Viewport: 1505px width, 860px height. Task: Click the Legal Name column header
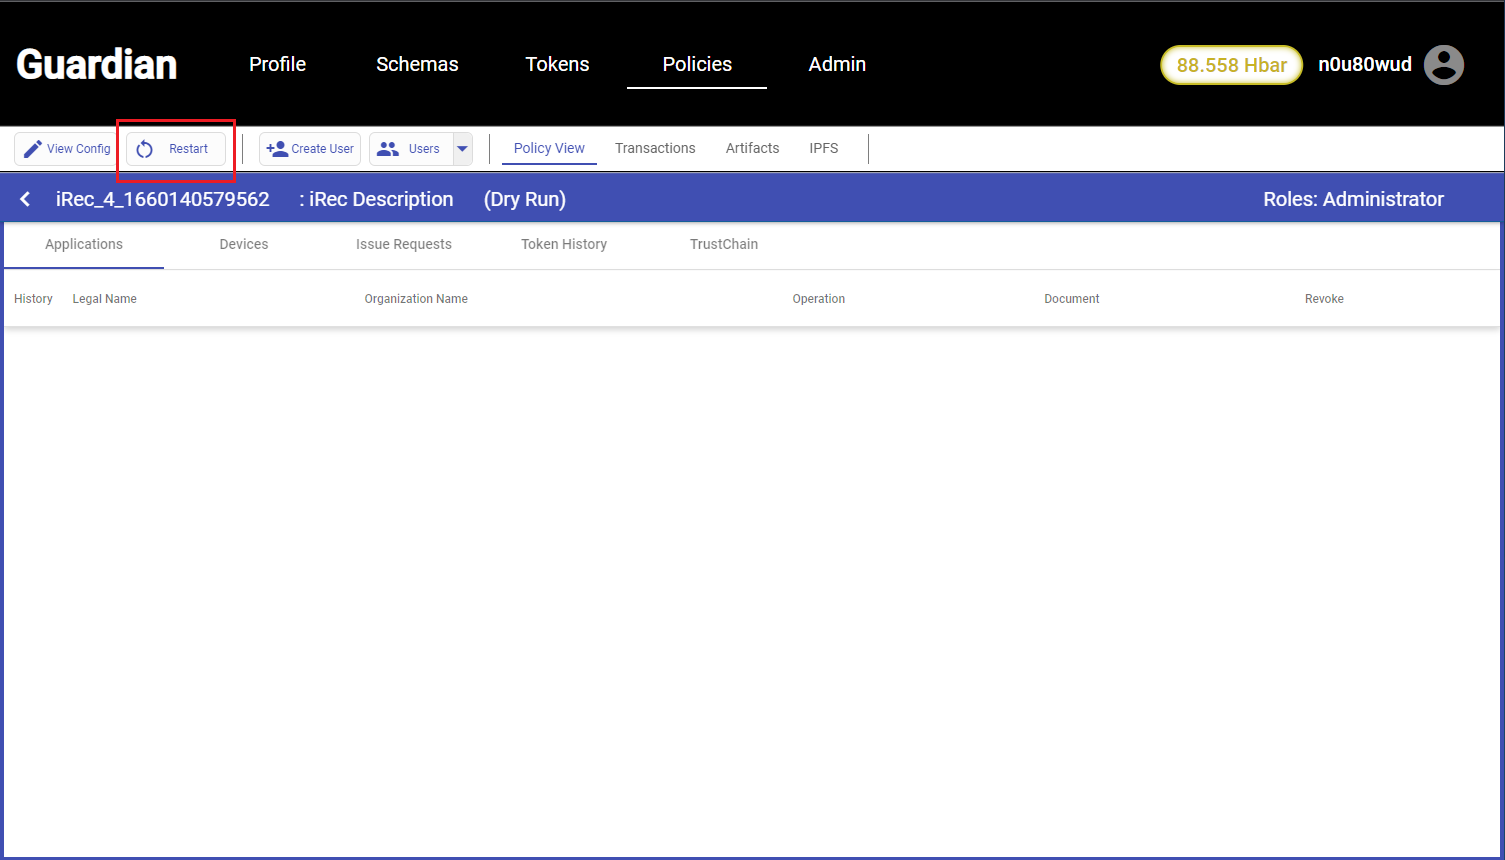(x=104, y=299)
